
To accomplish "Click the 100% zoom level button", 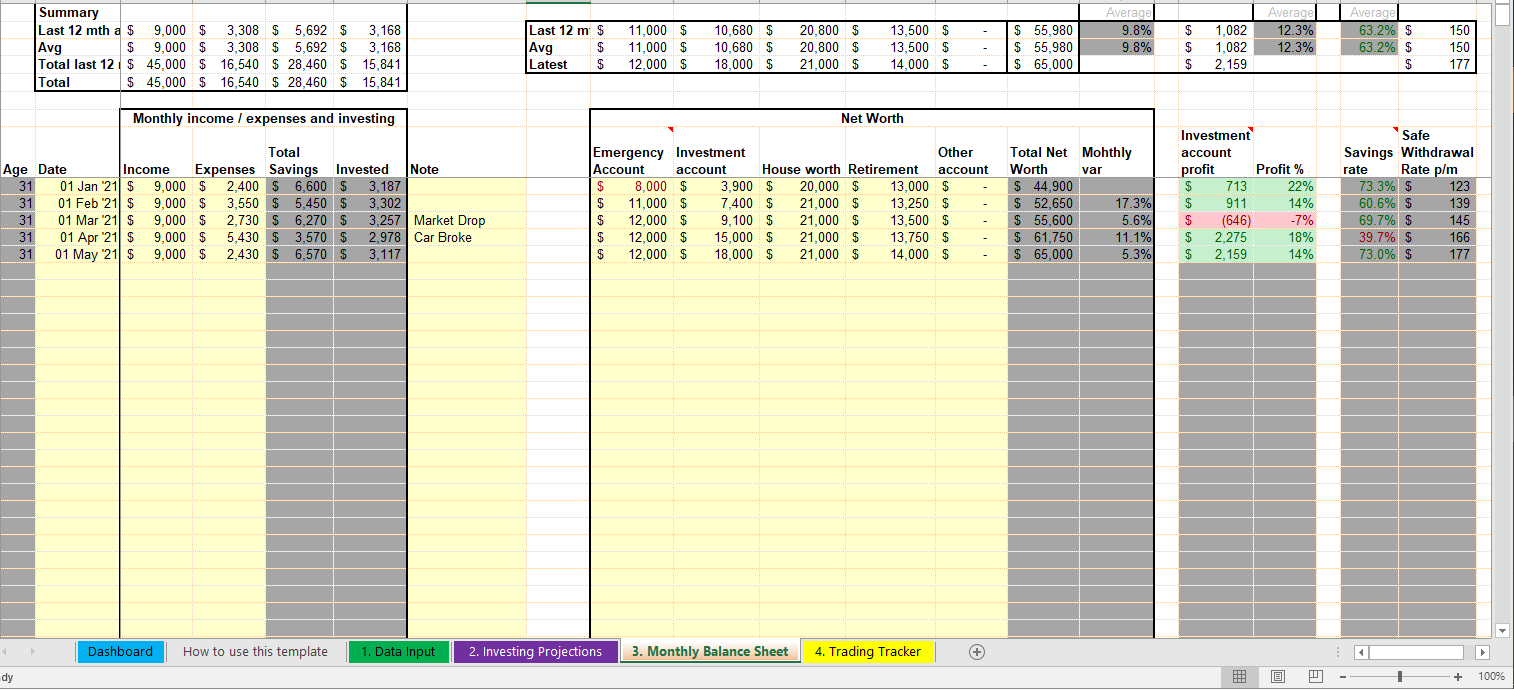I will [1490, 677].
